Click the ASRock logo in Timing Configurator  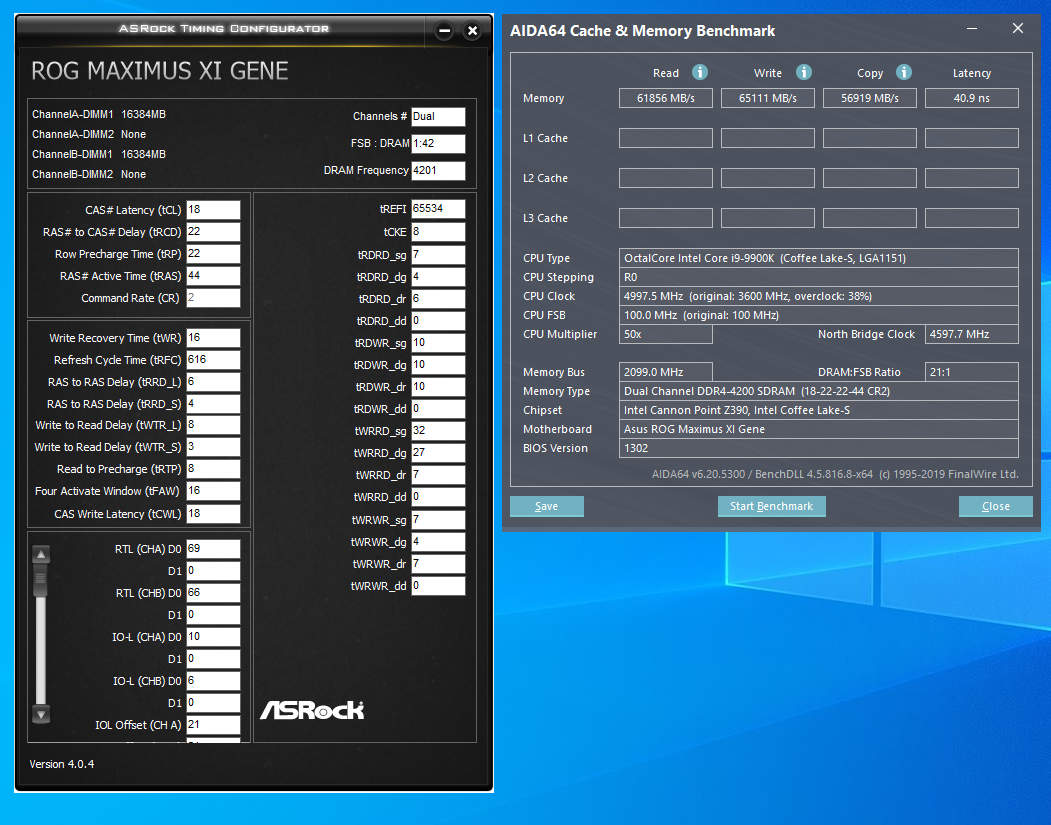coord(312,710)
